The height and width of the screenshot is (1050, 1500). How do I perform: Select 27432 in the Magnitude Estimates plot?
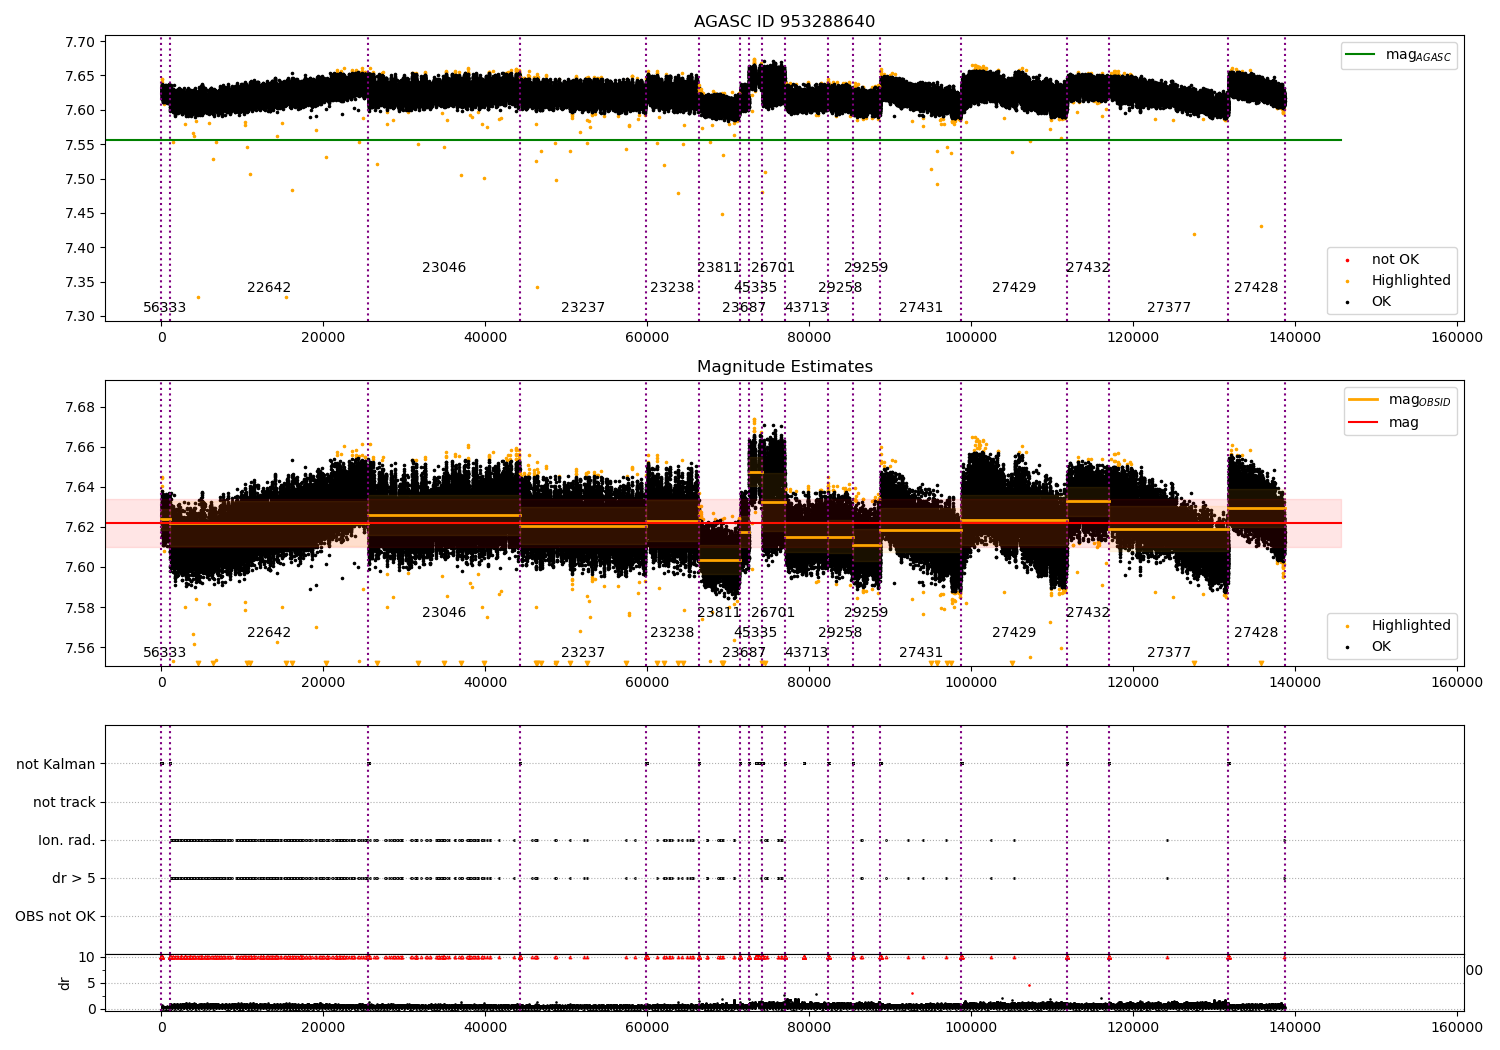pyautogui.click(x=1088, y=612)
